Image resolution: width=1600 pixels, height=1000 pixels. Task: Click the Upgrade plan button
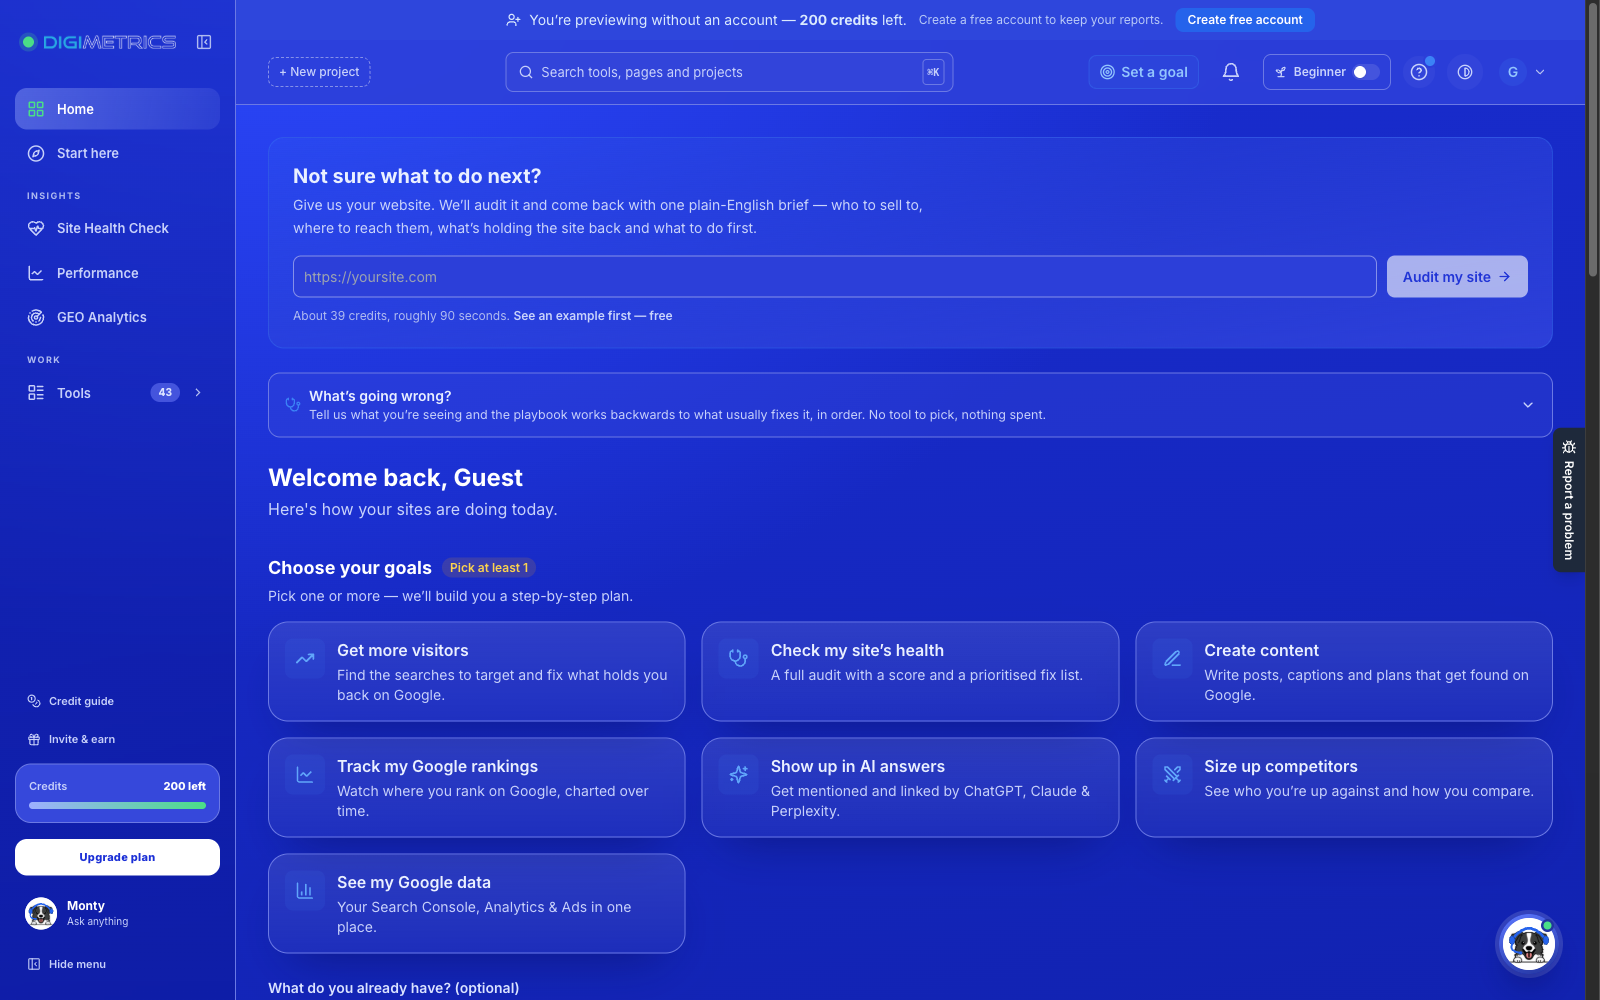[117, 857]
